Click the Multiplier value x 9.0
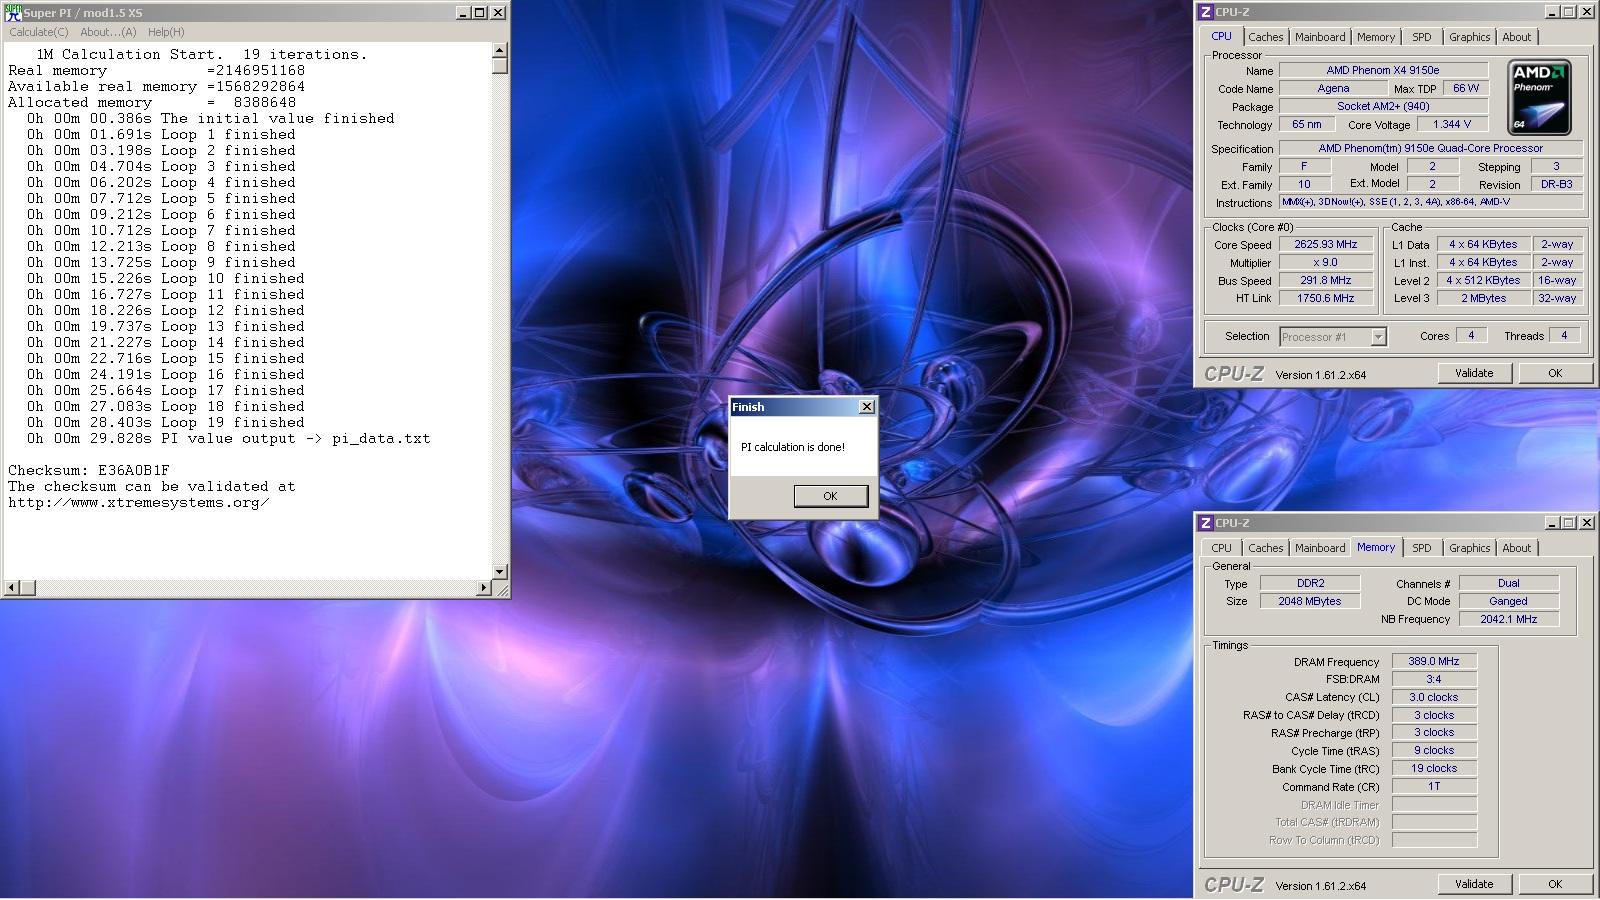Viewport: 1600px width, 900px height. 1326,262
